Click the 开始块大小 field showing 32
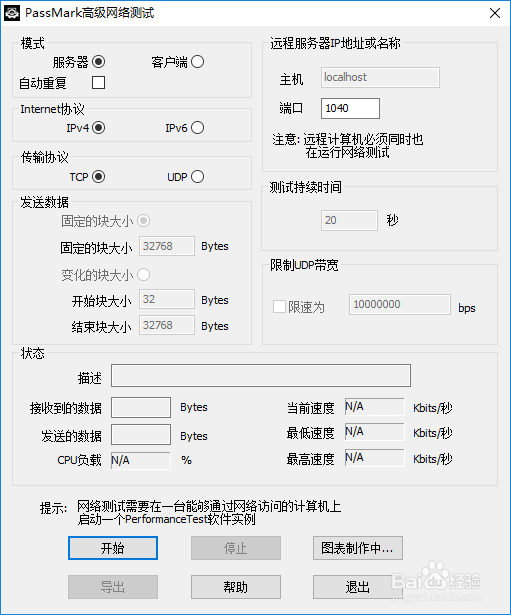Viewport: 511px width, 615px height. (x=167, y=300)
